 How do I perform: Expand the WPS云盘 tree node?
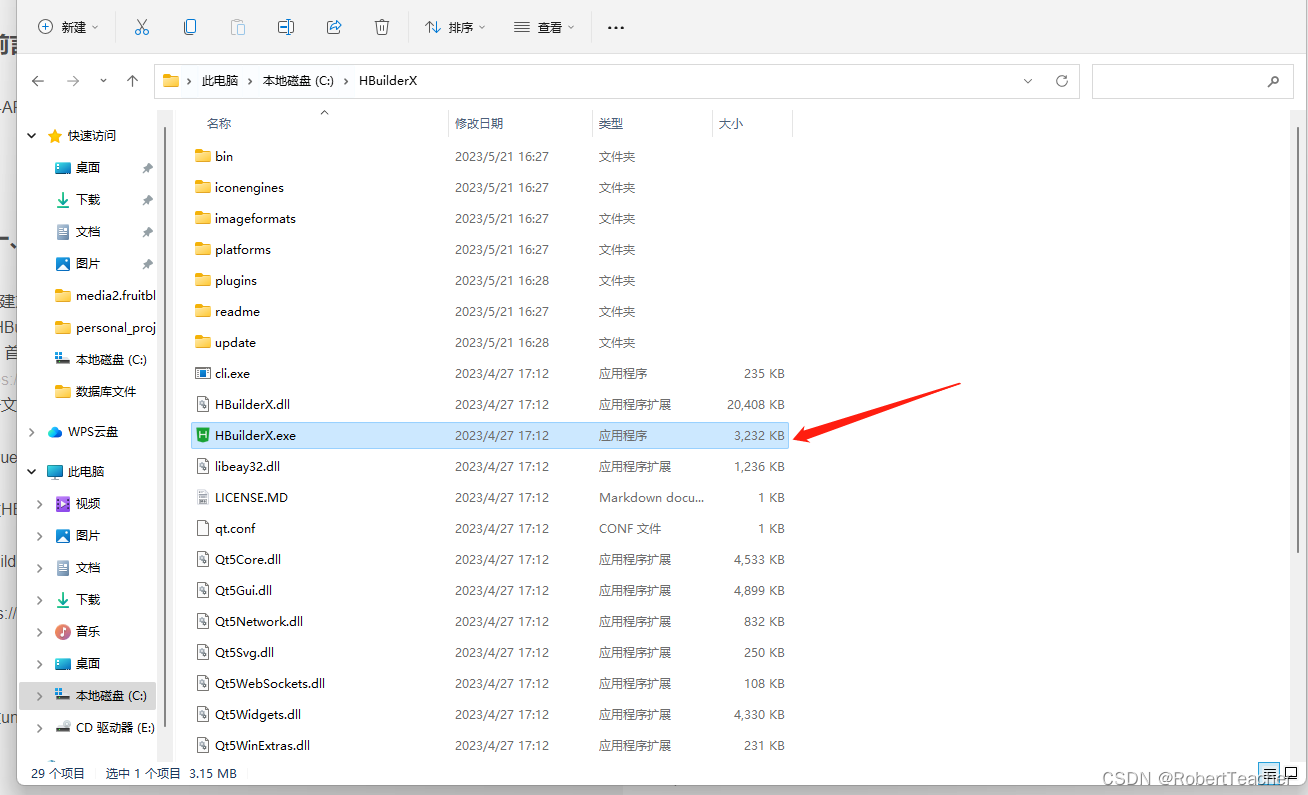32,432
